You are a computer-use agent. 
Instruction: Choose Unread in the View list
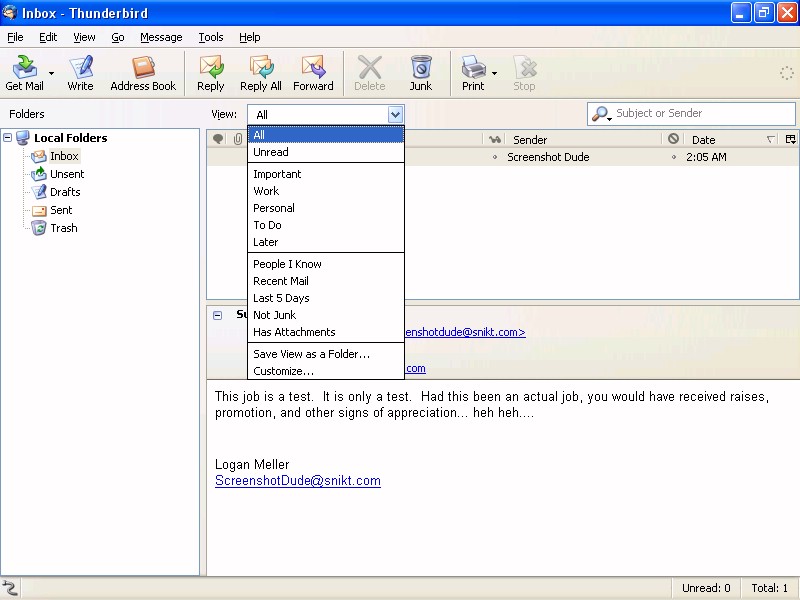(326, 152)
